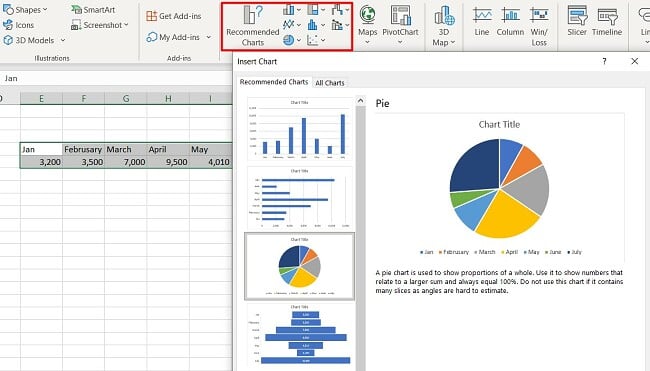
Task: Insert a SmartArt graphic
Action: 93,10
